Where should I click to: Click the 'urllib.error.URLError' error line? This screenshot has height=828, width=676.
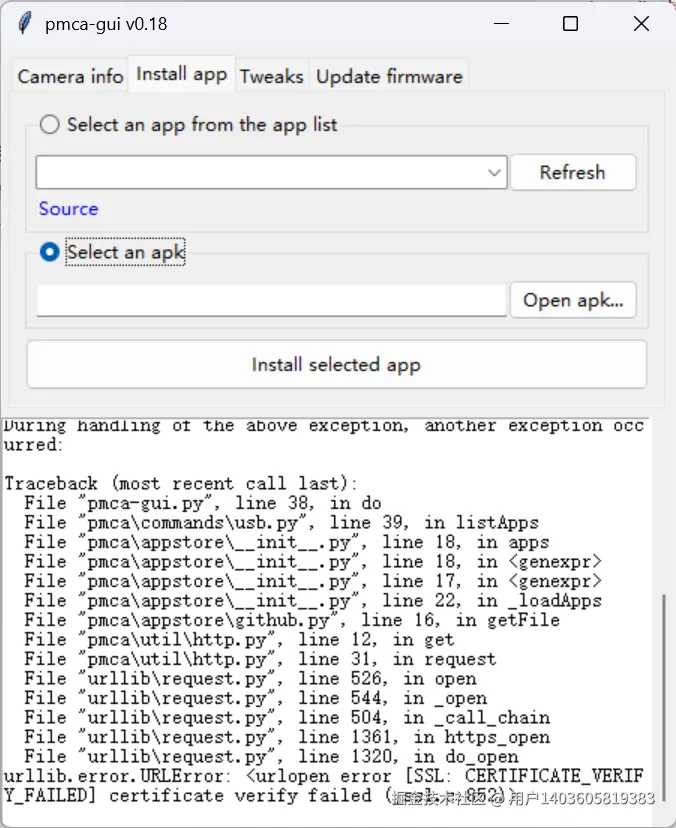coord(323,785)
